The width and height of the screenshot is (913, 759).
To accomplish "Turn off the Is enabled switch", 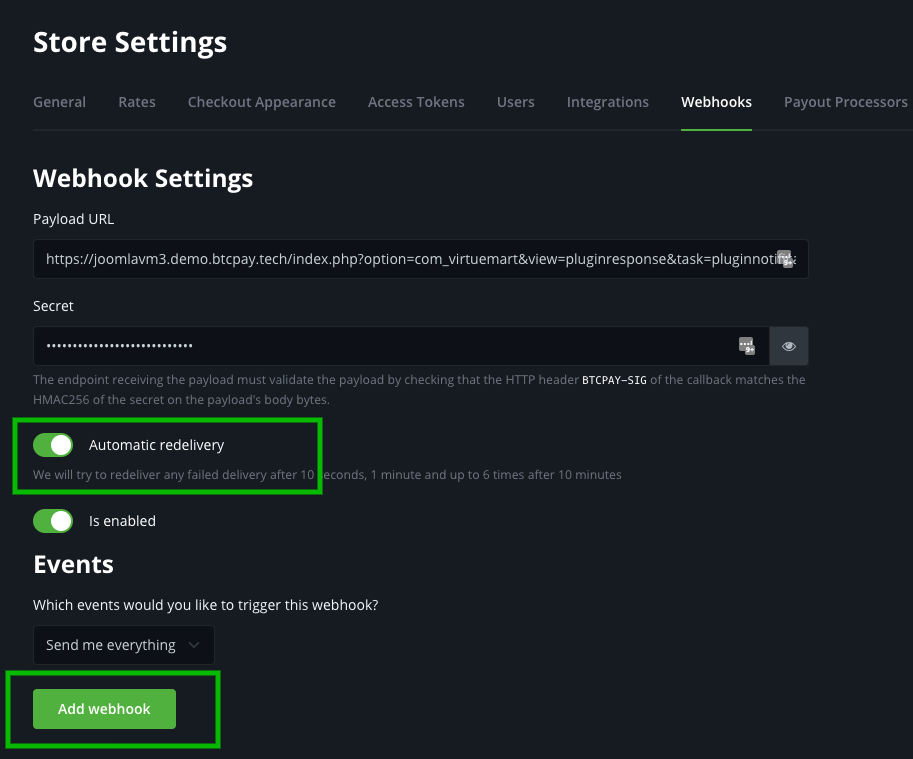I will (53, 520).
